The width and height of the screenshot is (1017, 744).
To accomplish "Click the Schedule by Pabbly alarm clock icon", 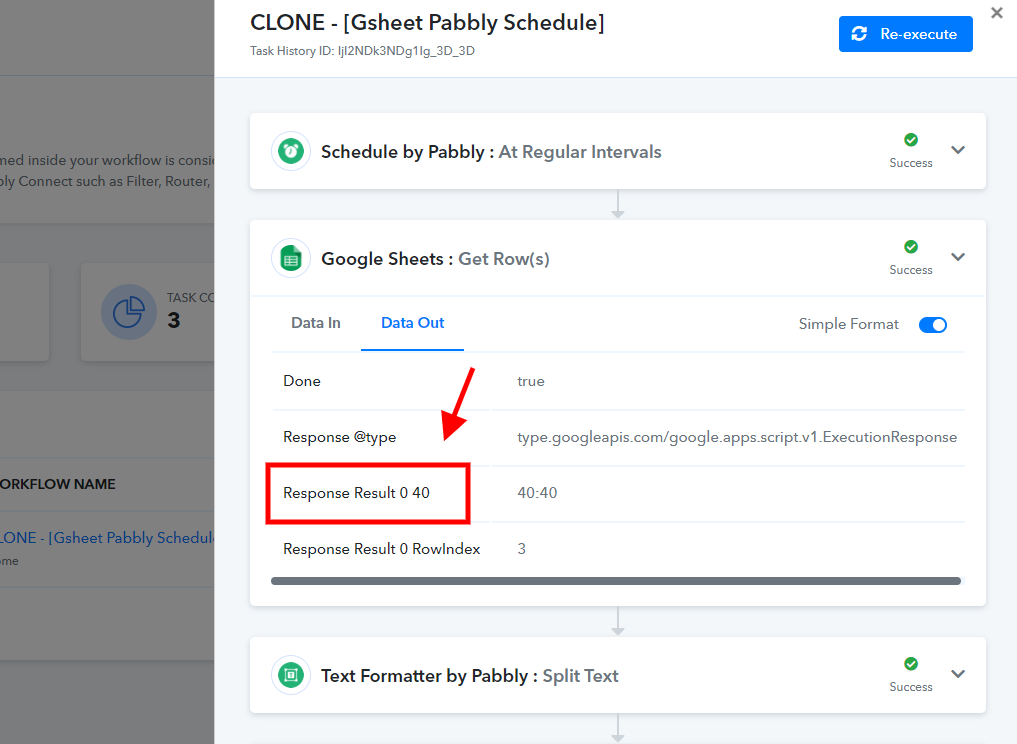I will click(x=291, y=152).
